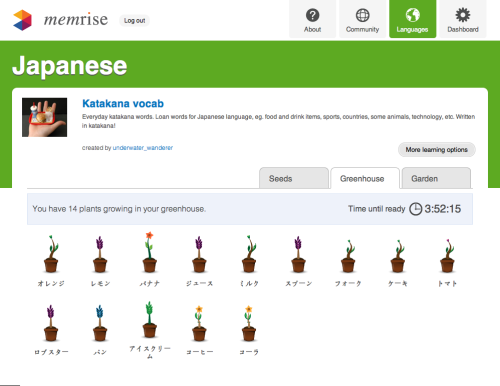Select the スプーン potted plant
This screenshot has width=500, height=386.
[298, 254]
